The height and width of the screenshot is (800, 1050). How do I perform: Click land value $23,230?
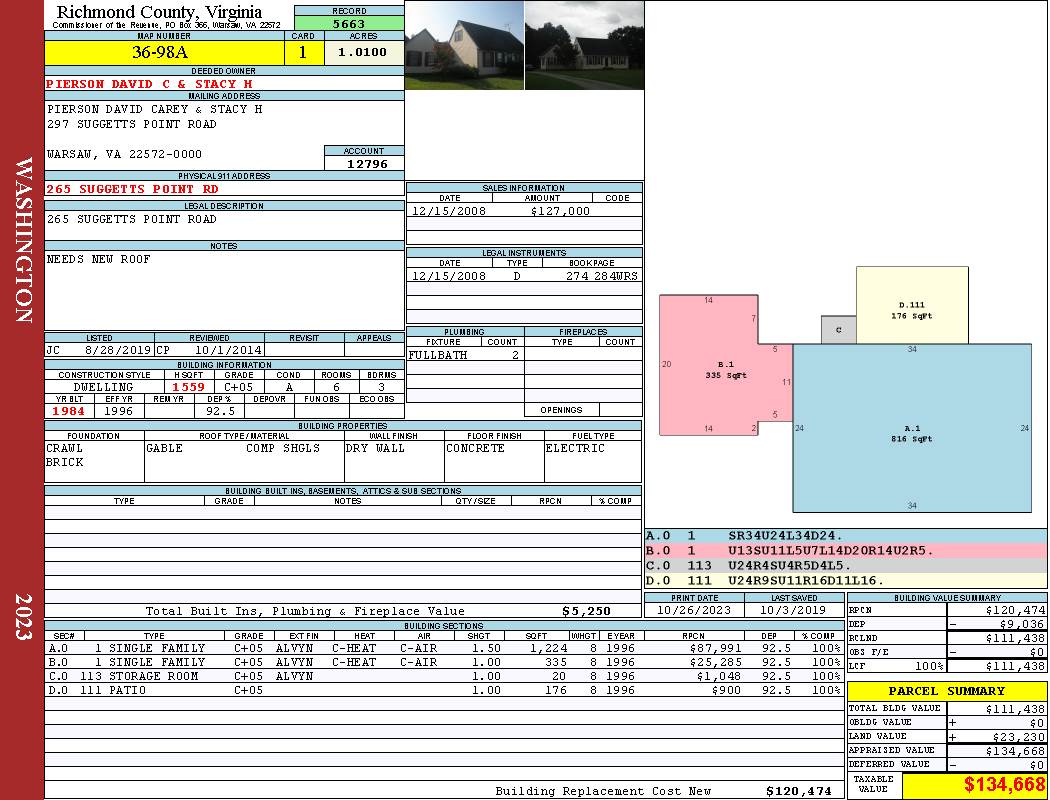[1018, 736]
